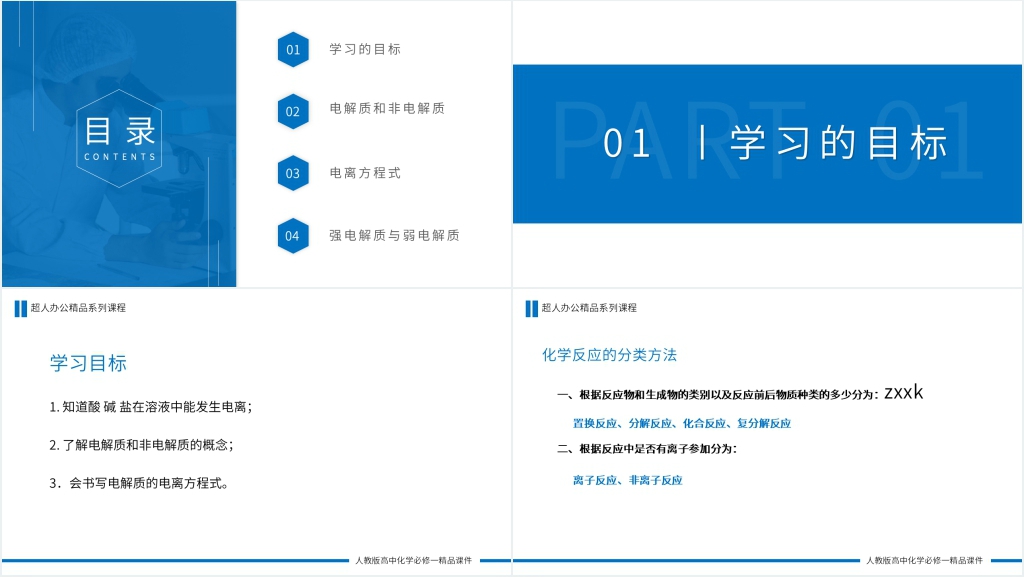Click the 离子反应、非离子反应 blue link
Viewport: 1024px width, 577px height.
coord(625,480)
